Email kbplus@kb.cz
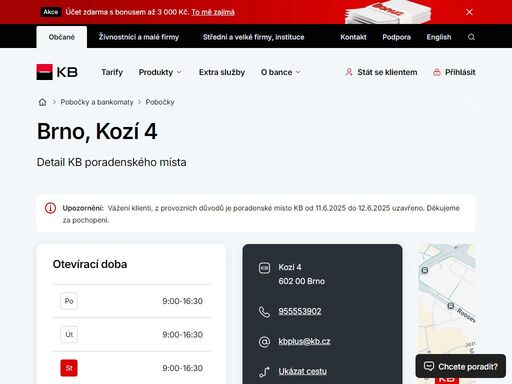Screen dimensions: 512x384 [304, 341]
